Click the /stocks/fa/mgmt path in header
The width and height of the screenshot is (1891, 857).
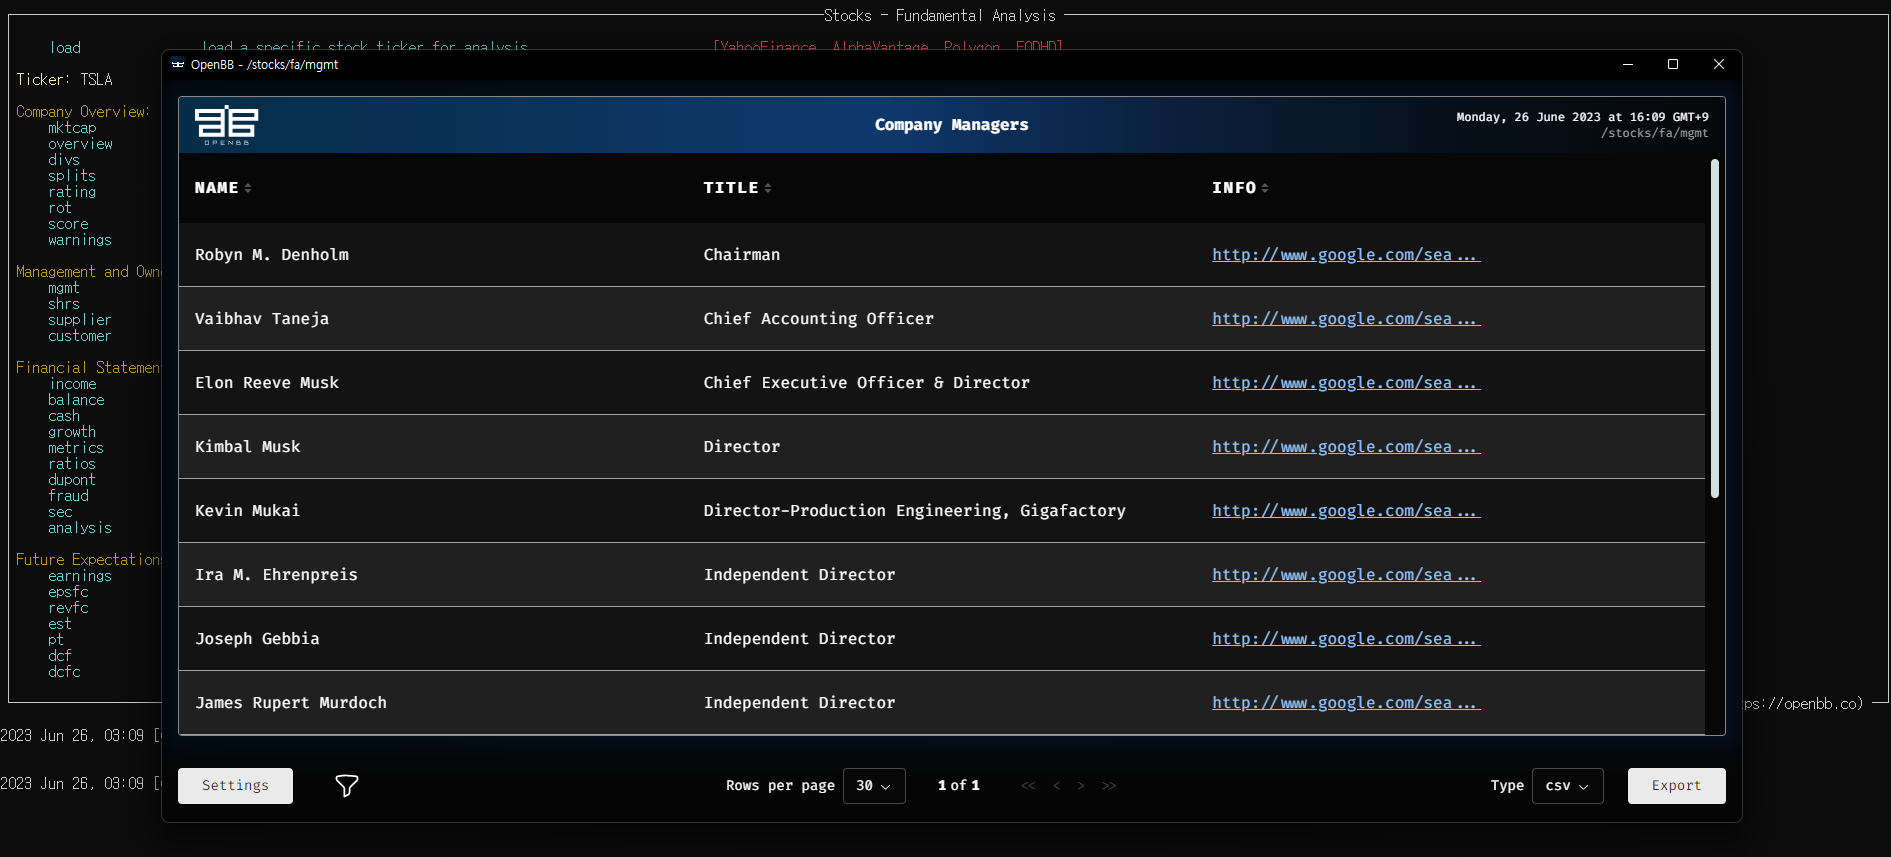pos(1654,133)
